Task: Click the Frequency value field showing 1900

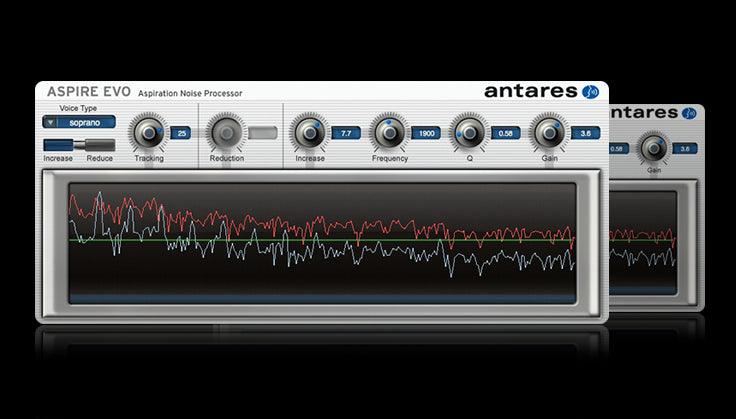Action: click(x=426, y=133)
